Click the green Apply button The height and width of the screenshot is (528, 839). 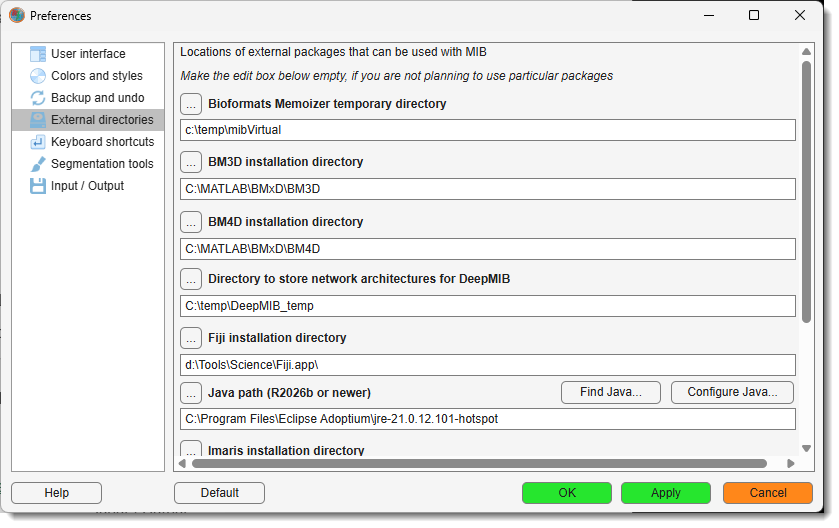[666, 493]
